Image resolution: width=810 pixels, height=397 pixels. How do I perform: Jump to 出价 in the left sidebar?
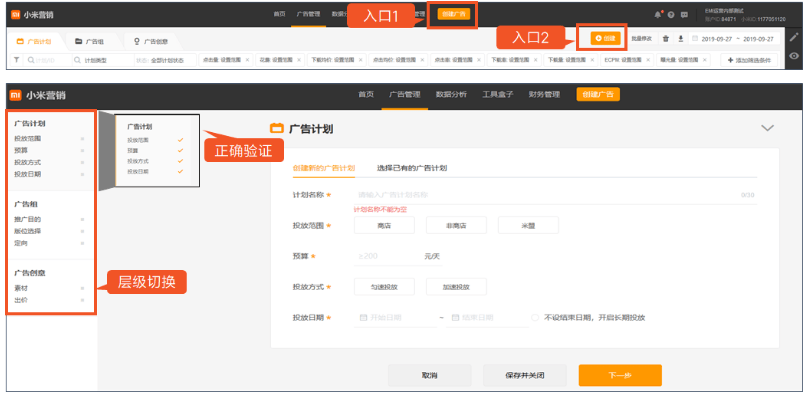click(21, 300)
